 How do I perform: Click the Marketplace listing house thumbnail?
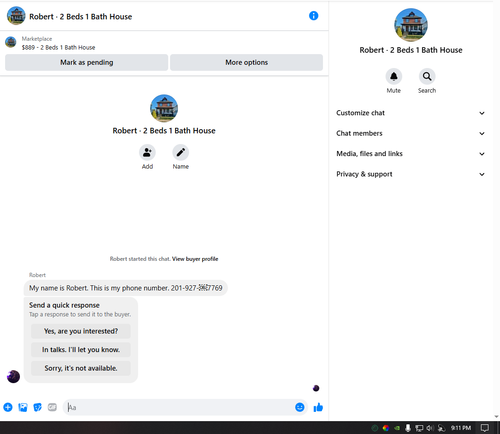pos(11,42)
